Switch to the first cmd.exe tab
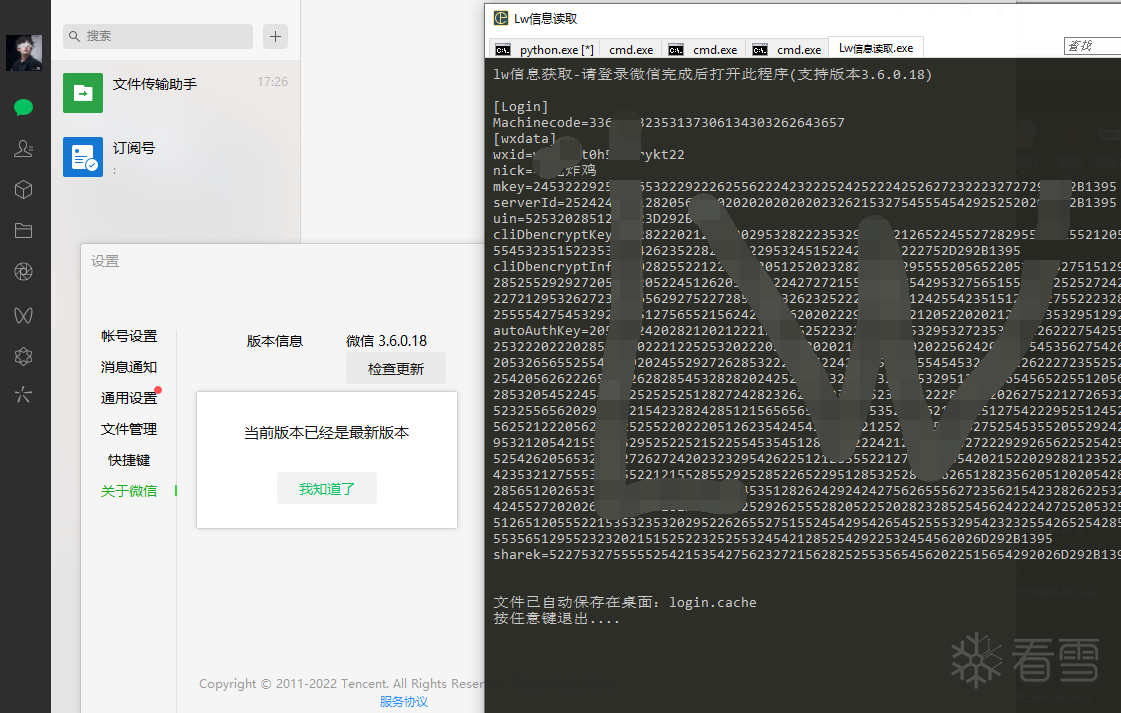 (x=631, y=49)
